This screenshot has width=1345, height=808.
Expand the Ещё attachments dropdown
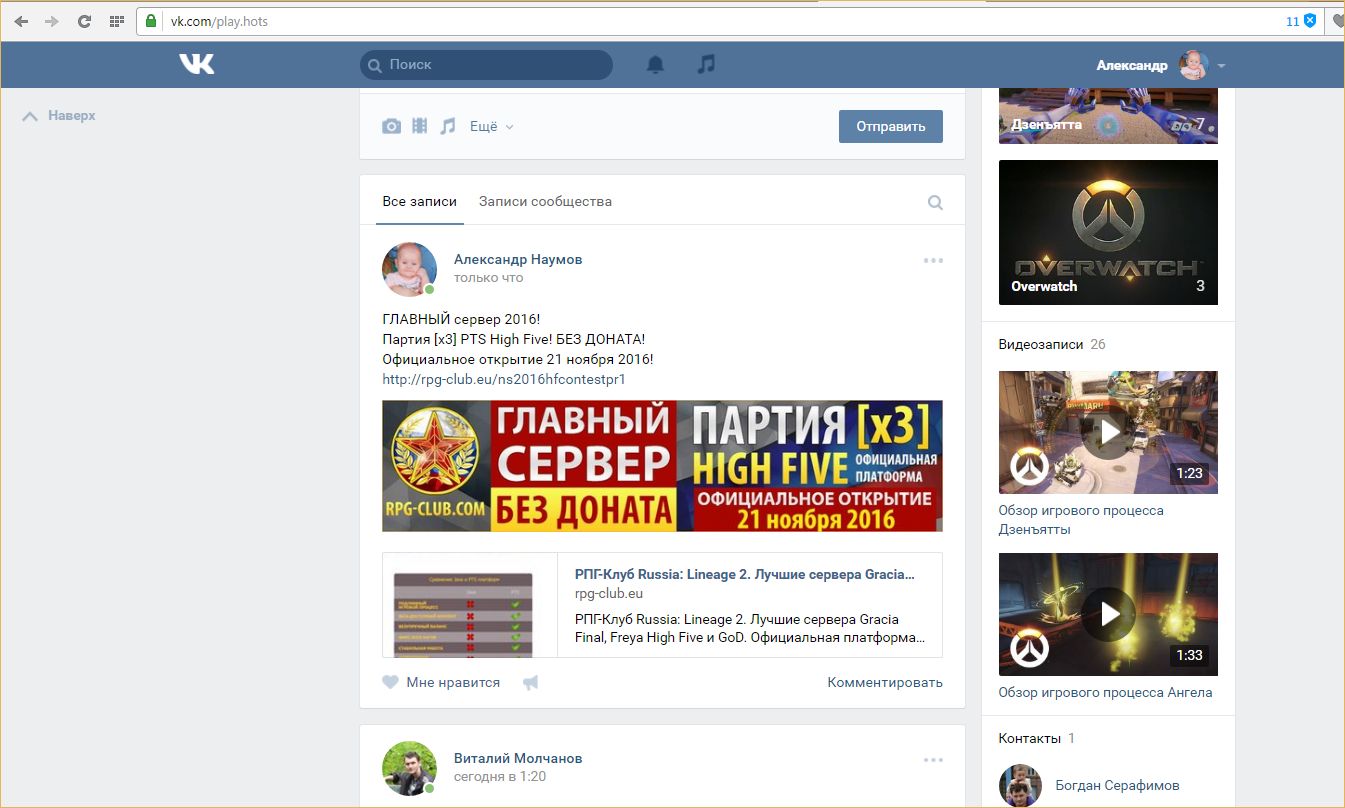pyautogui.click(x=492, y=126)
